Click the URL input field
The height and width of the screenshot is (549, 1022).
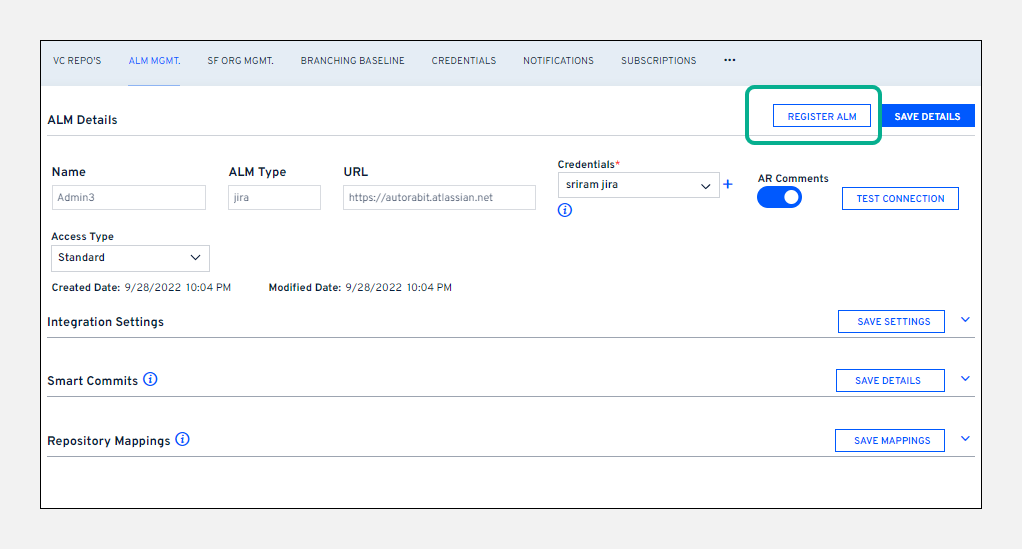pyautogui.click(x=439, y=198)
